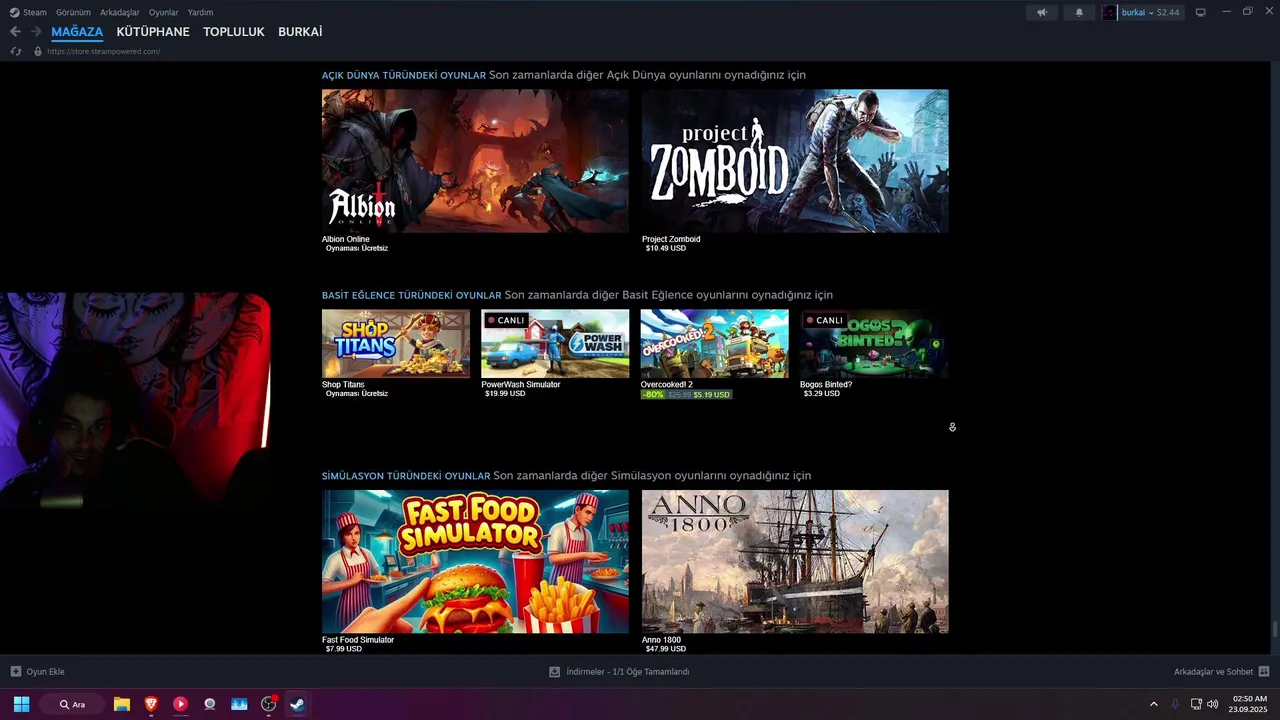Launch Brave browser from the taskbar

click(151, 704)
